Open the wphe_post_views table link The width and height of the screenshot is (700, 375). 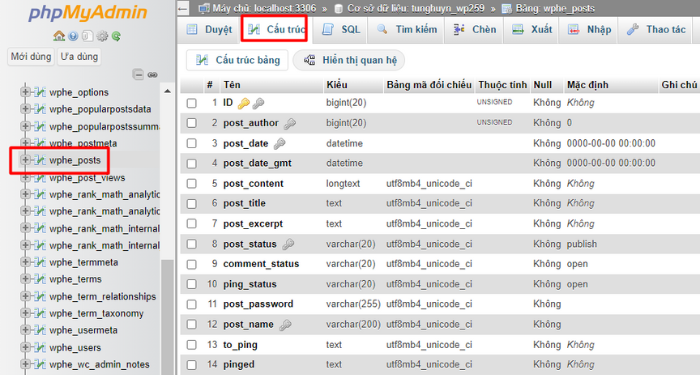click(x=87, y=178)
